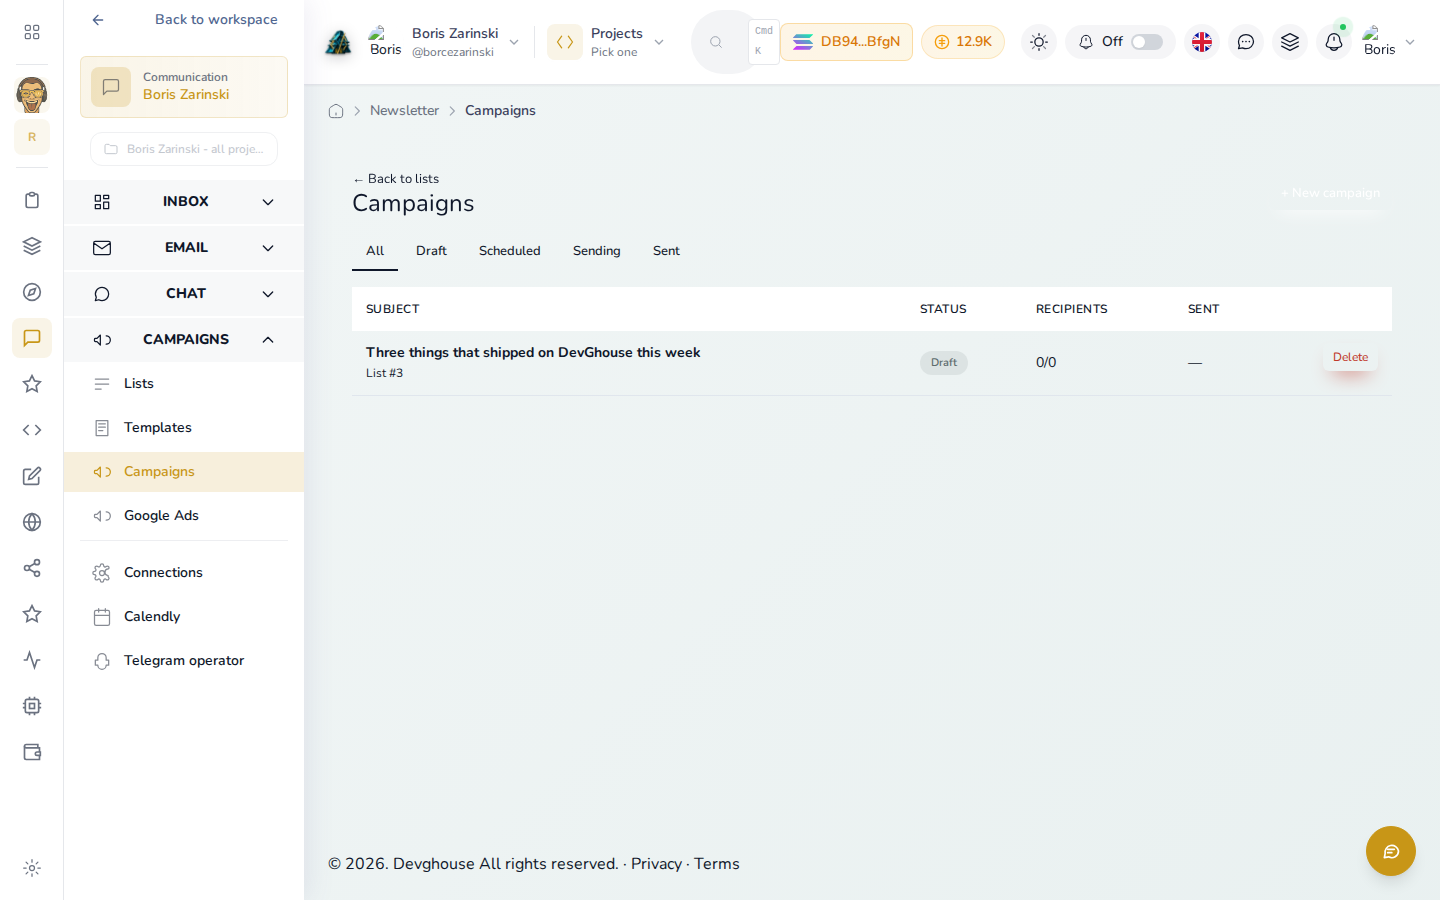Select the chat bubble communication rail icon
The image size is (1440, 900).
[32, 338]
